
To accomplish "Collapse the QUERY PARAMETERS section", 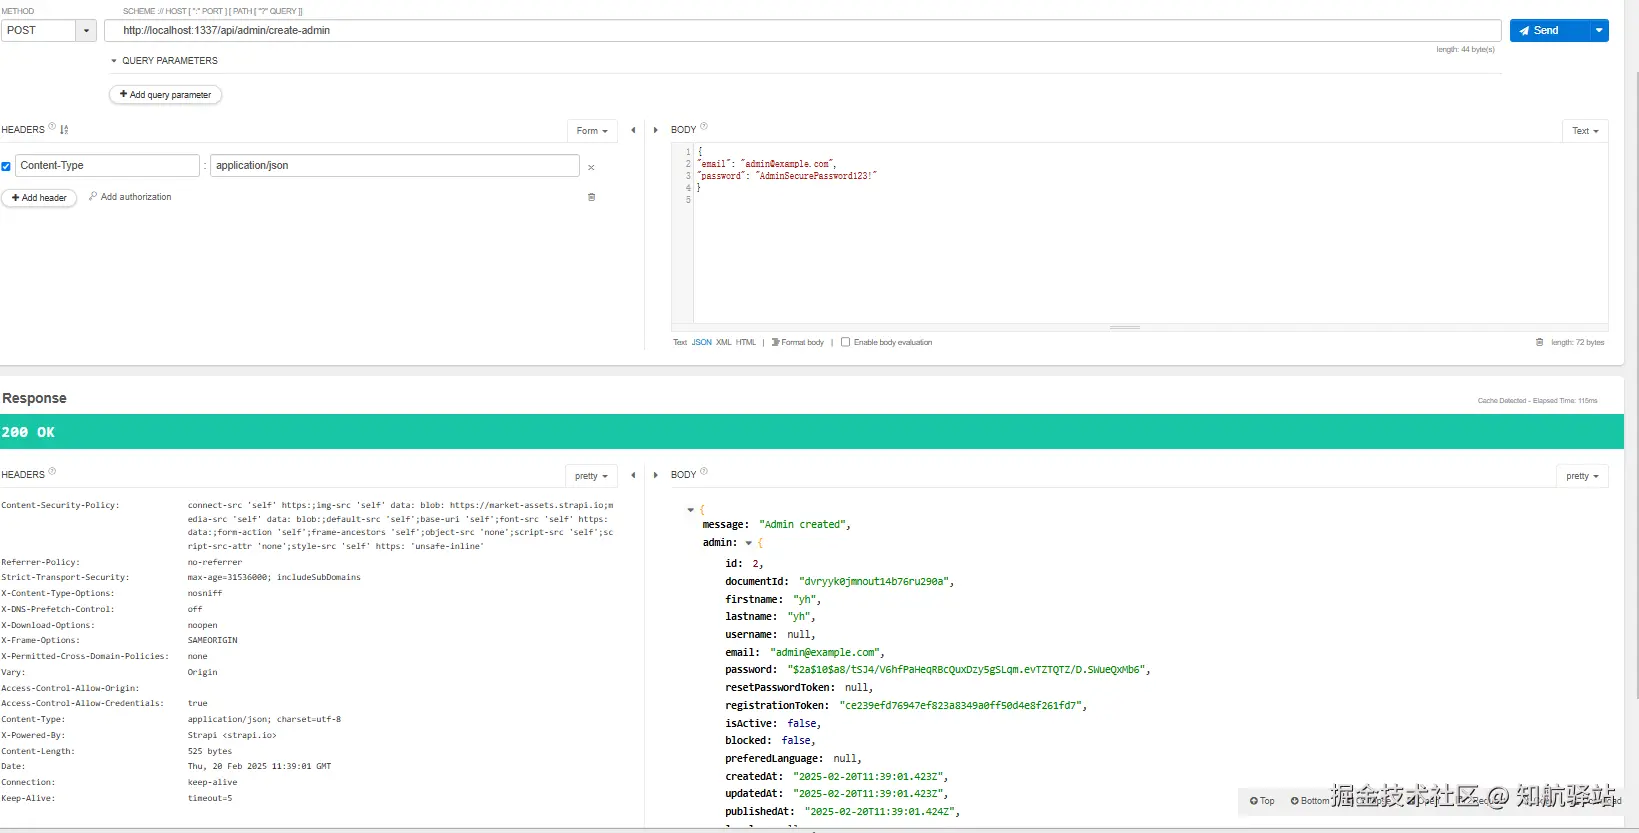I will [114, 61].
